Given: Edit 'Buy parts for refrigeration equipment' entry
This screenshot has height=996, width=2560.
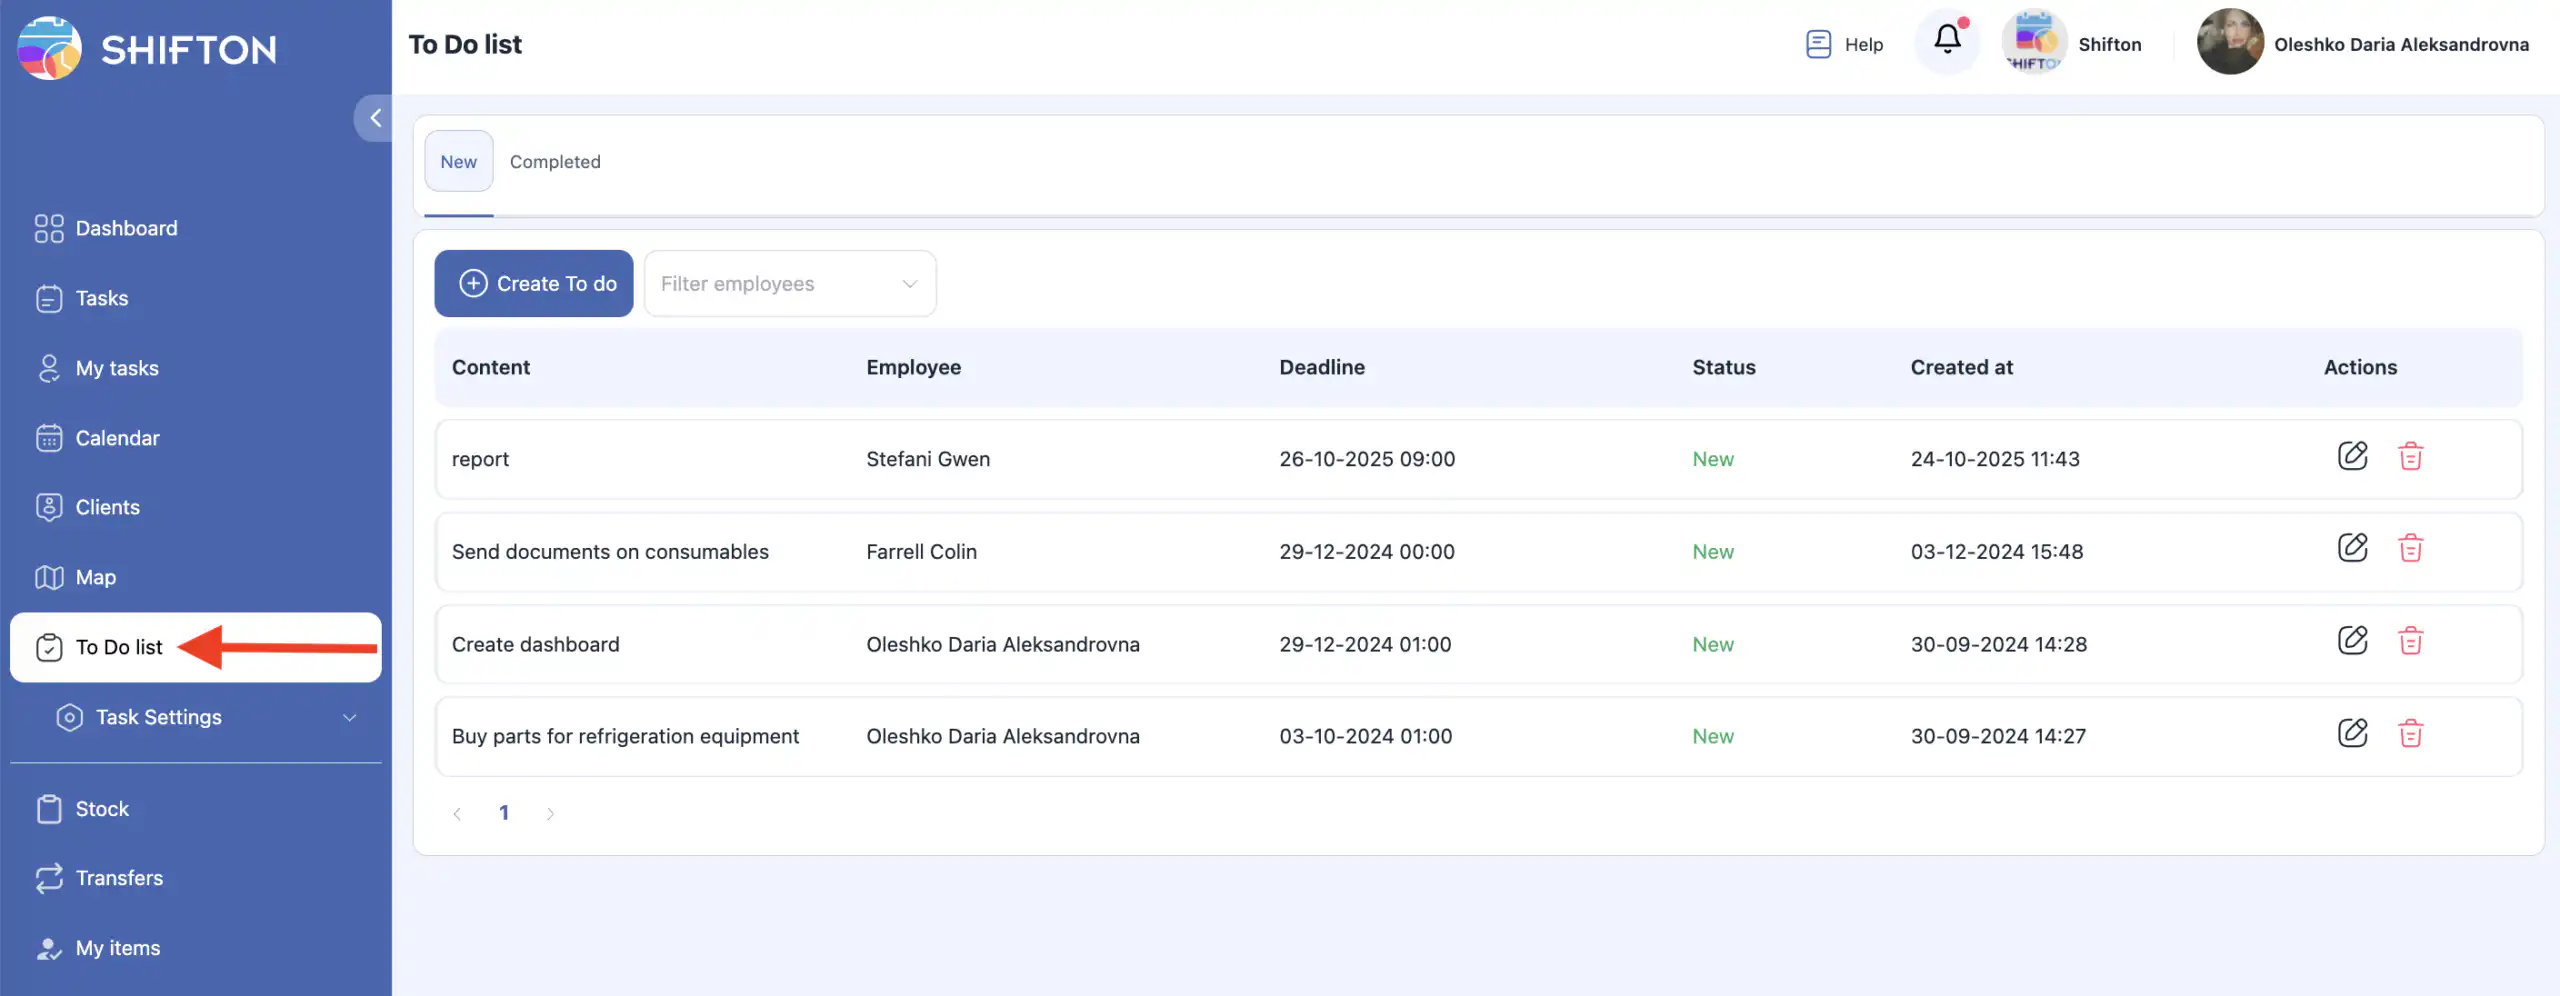Looking at the screenshot, I should point(2352,733).
